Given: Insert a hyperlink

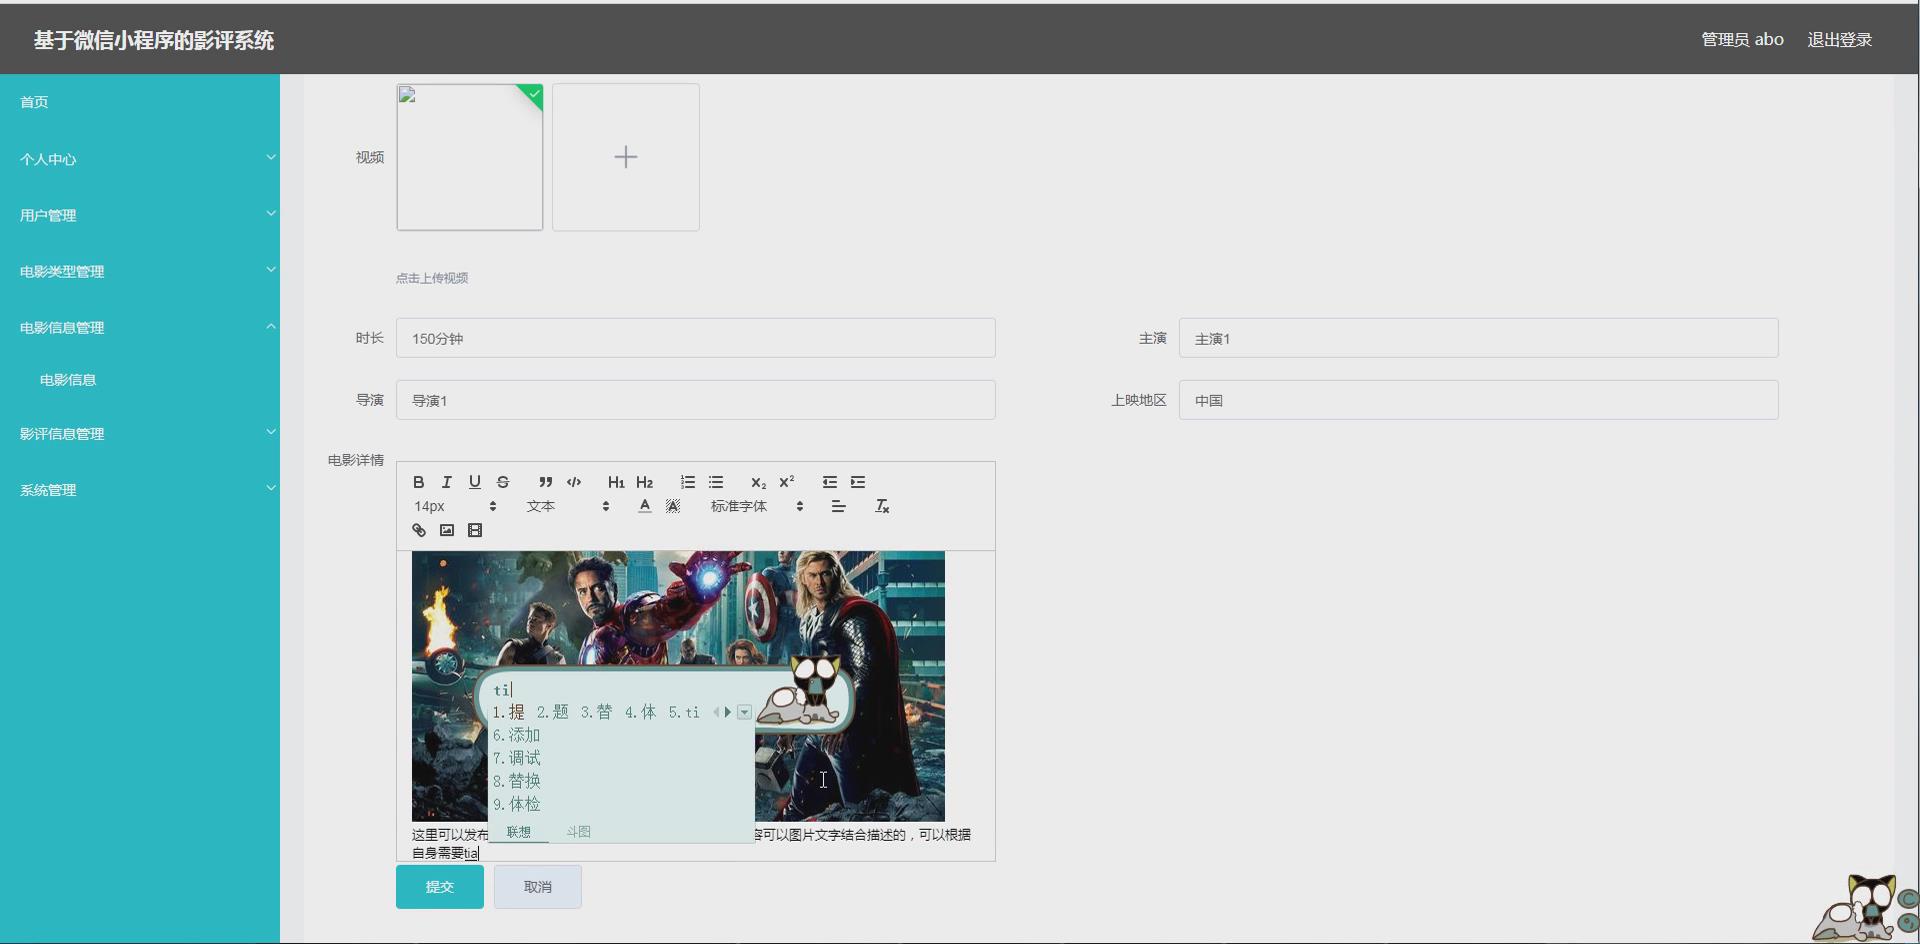Looking at the screenshot, I should (419, 530).
